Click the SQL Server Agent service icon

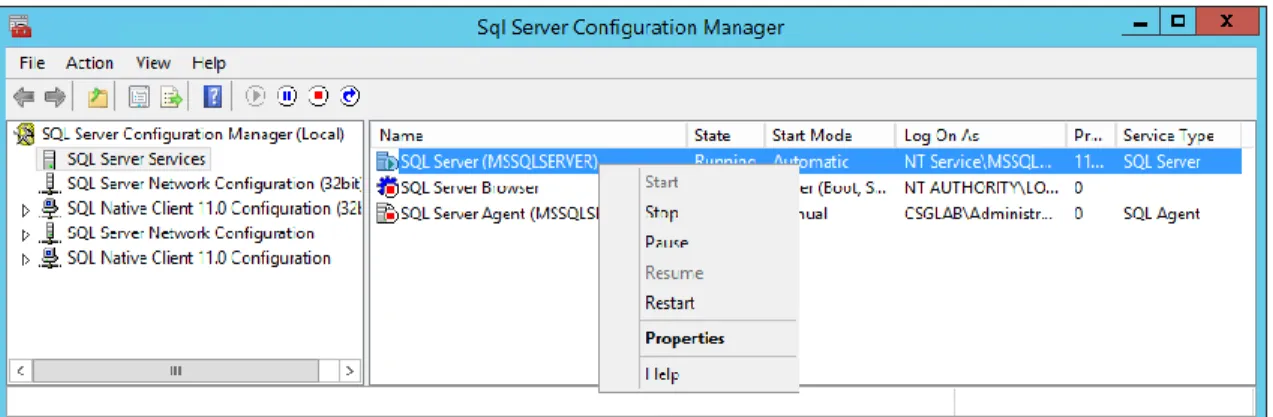[387, 212]
